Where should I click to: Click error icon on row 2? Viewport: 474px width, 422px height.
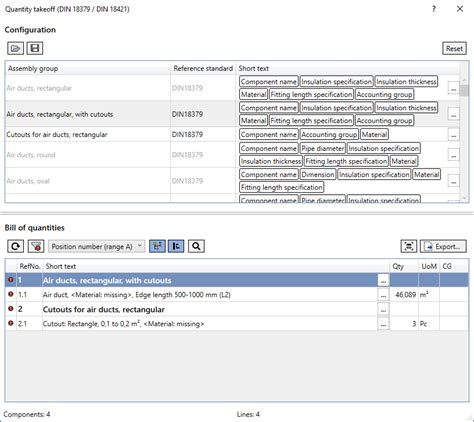pyautogui.click(x=11, y=309)
